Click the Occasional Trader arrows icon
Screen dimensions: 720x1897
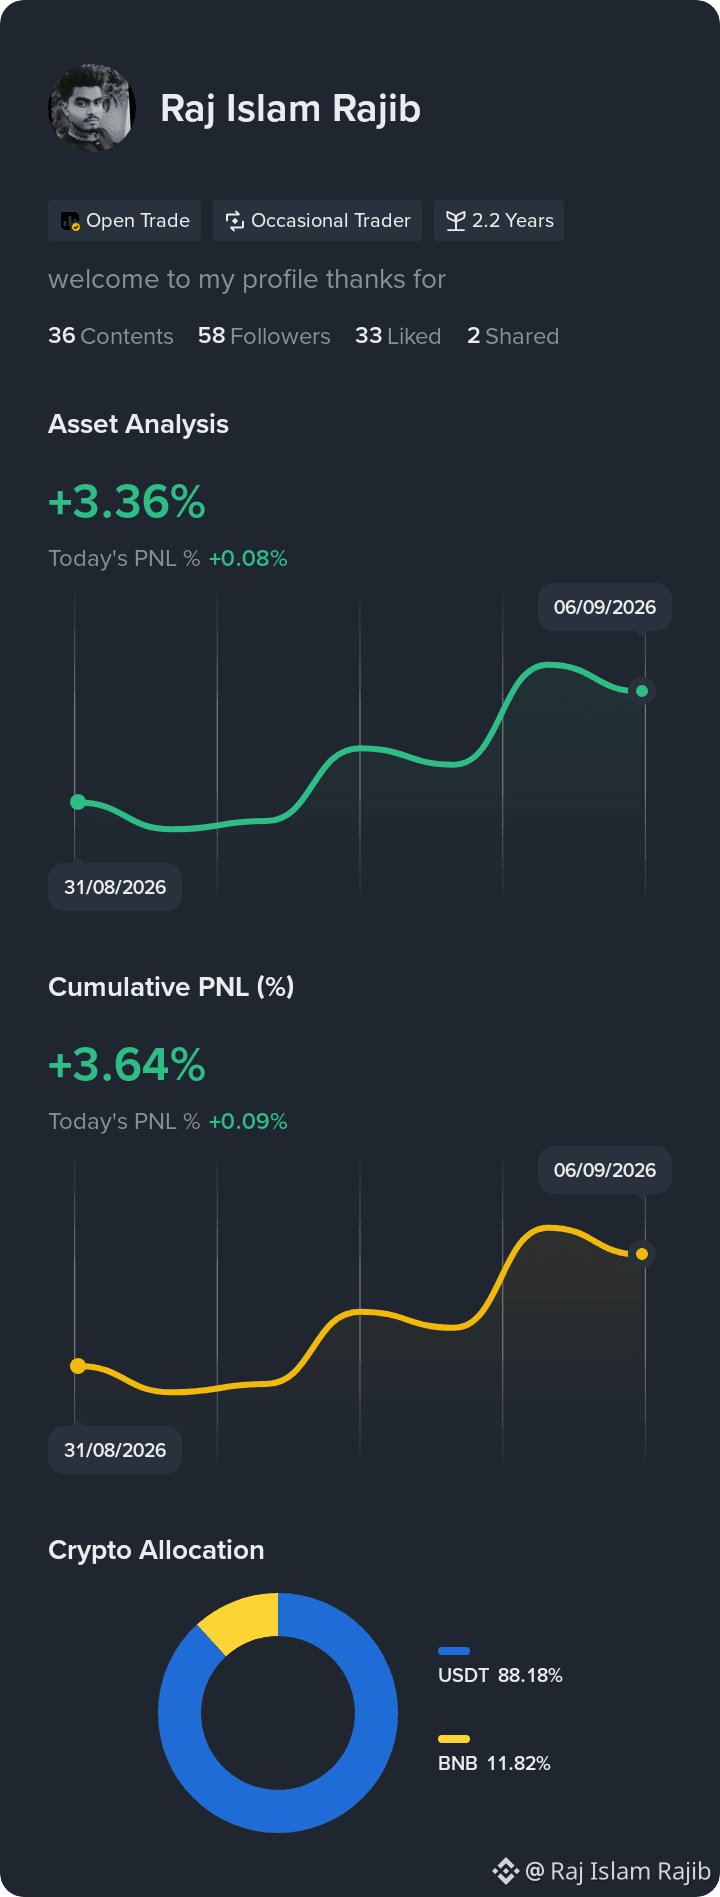tap(235, 221)
